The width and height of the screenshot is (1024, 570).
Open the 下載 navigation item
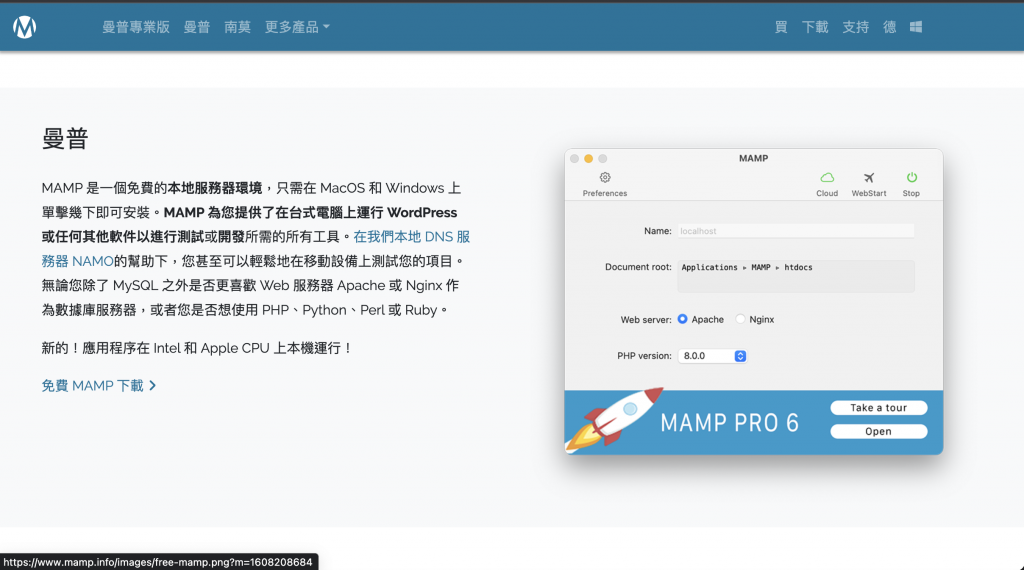(815, 27)
